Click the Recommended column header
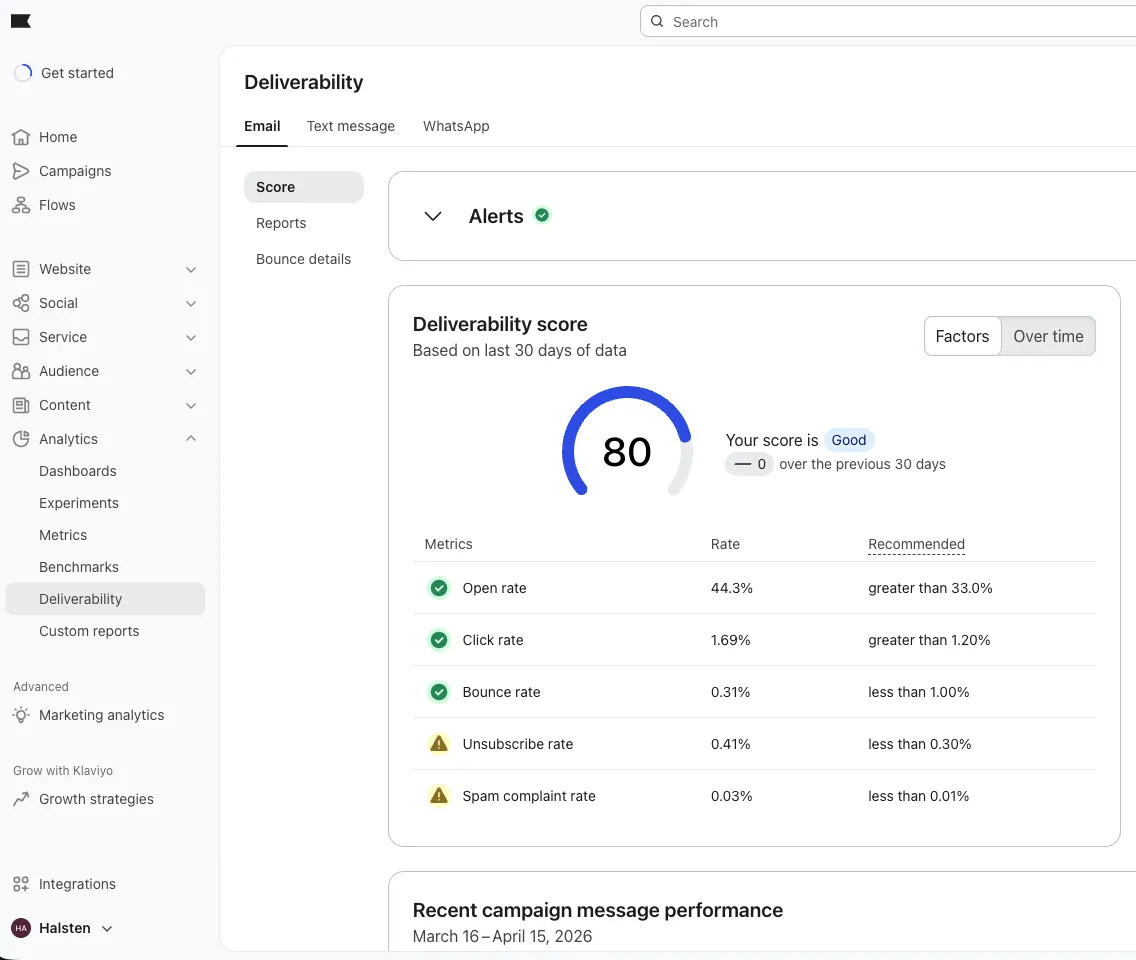Viewport: 1136px width, 960px height. tap(916, 544)
